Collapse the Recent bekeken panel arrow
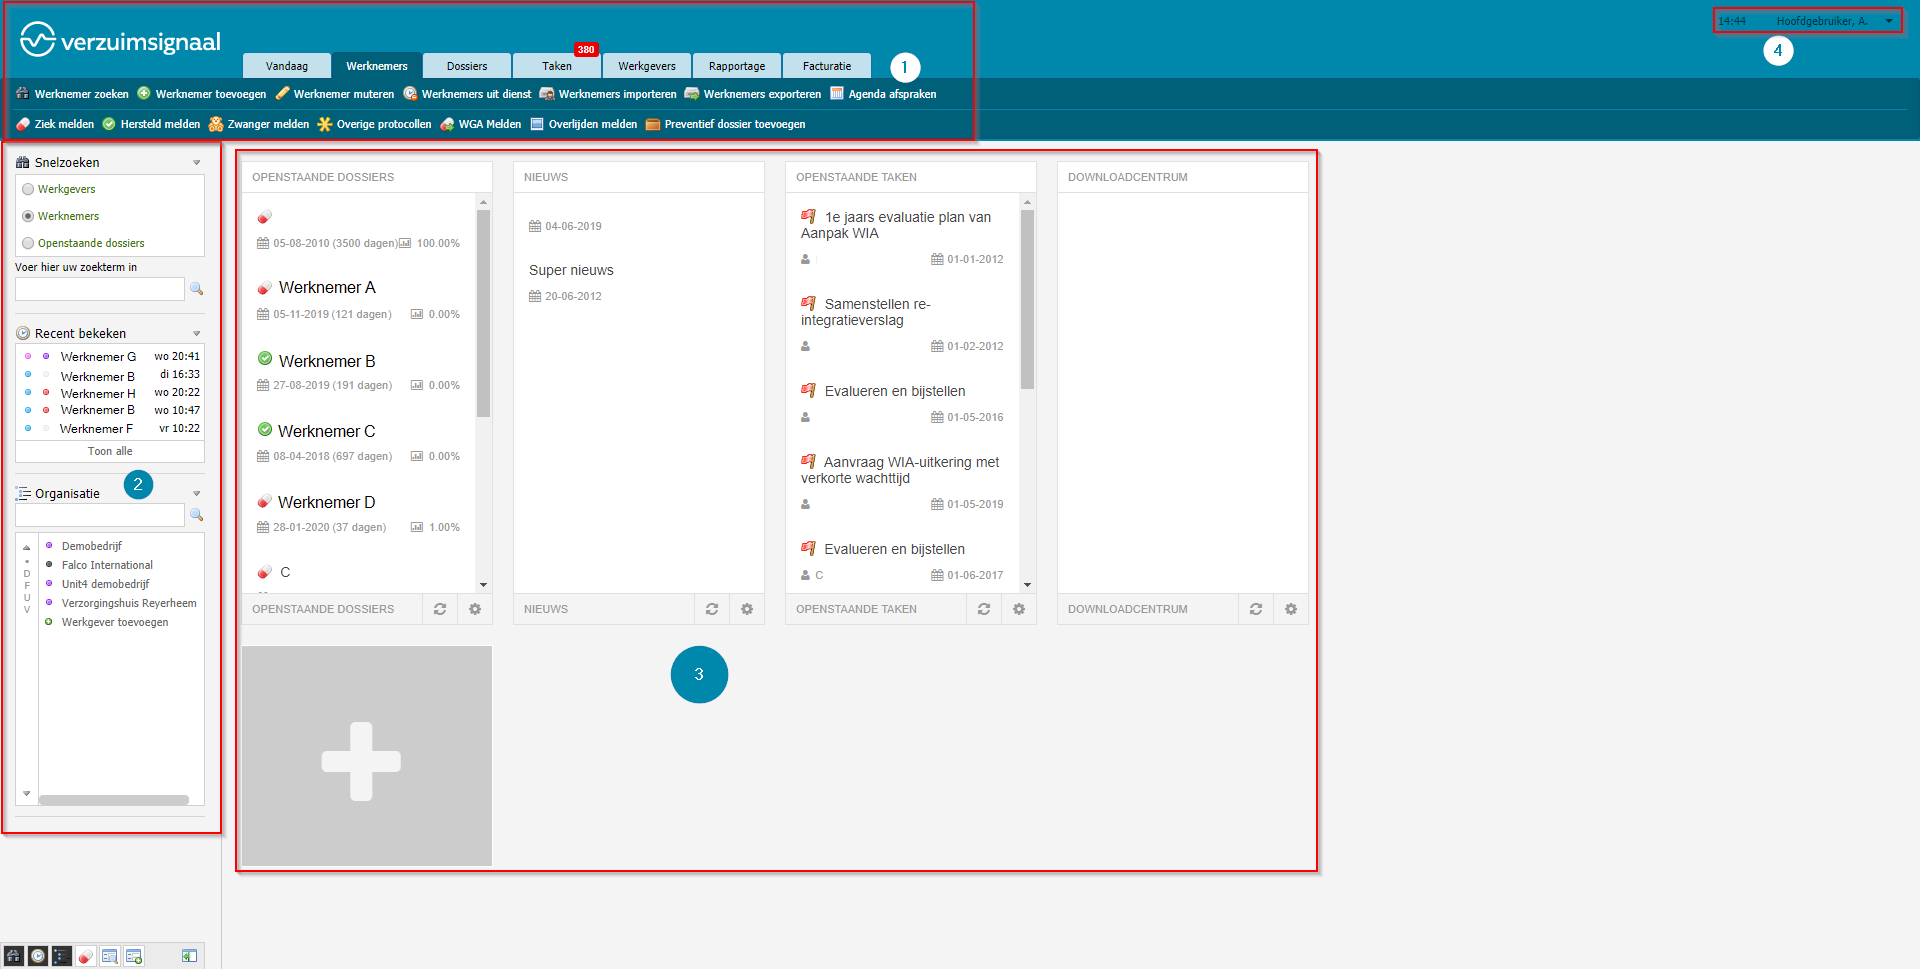1920x969 pixels. (197, 333)
